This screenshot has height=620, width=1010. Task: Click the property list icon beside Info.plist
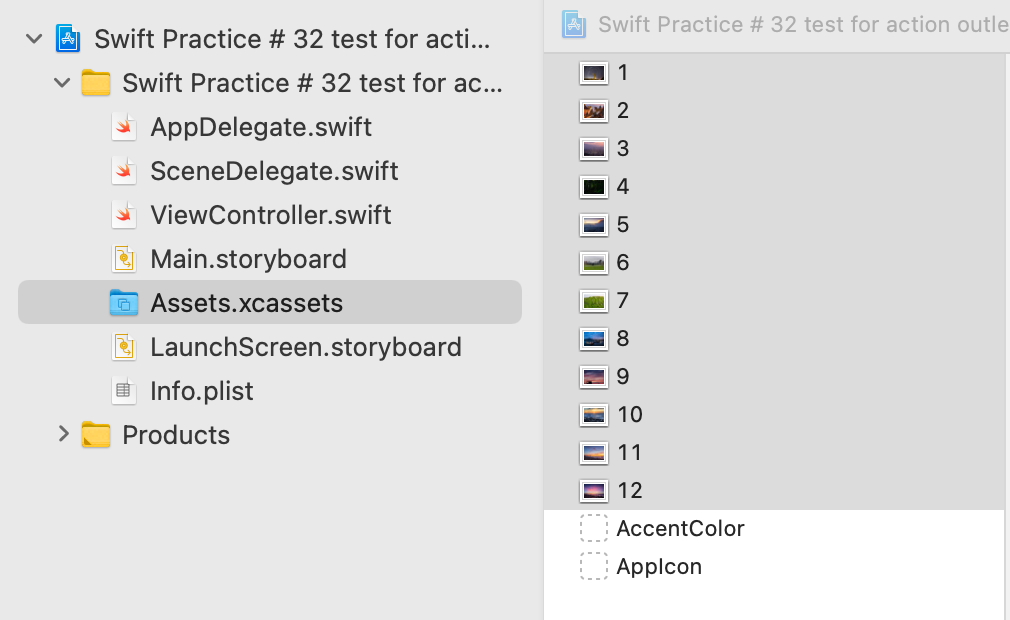click(124, 391)
